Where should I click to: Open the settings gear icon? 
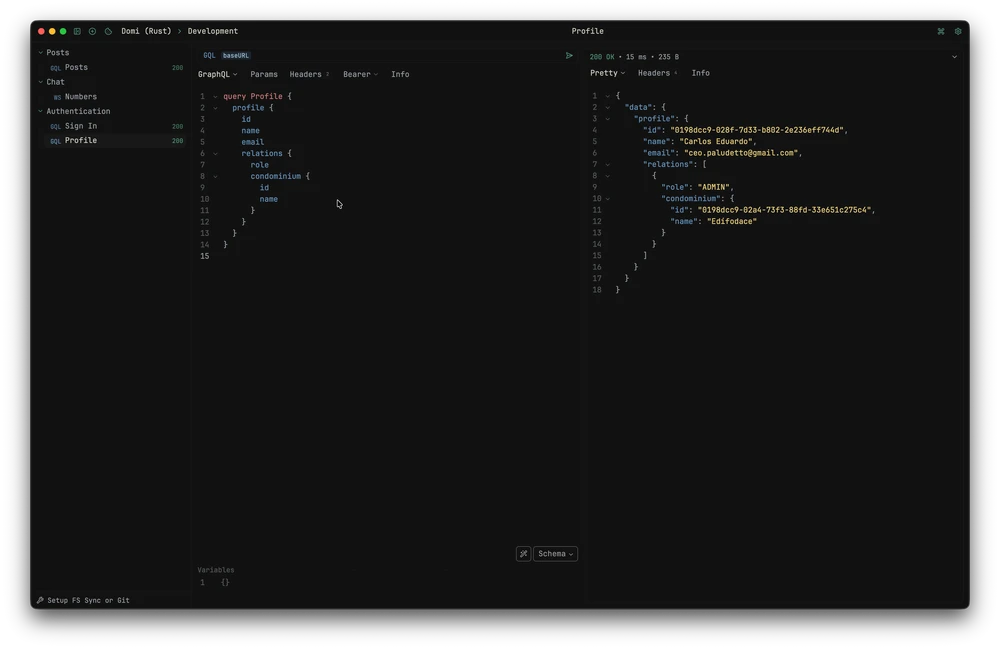click(x=958, y=31)
